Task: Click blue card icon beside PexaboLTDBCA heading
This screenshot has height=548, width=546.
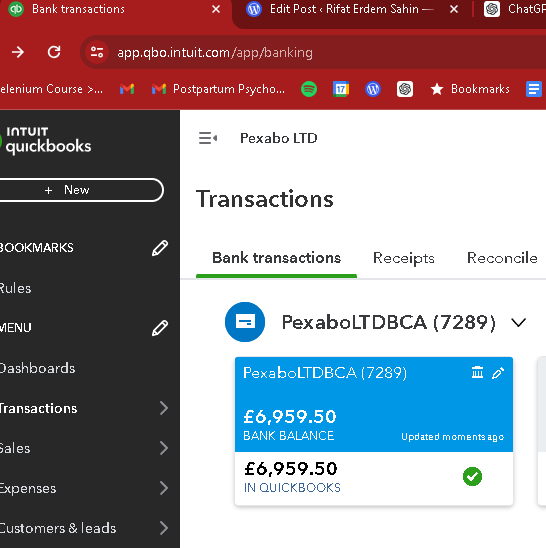Action: tap(245, 322)
